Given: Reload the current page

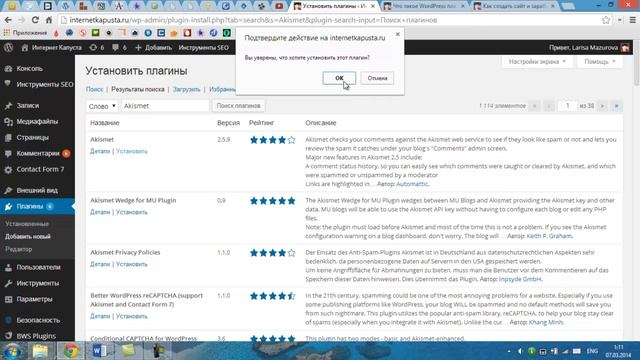Looking at the screenshot, I should tap(35, 20).
